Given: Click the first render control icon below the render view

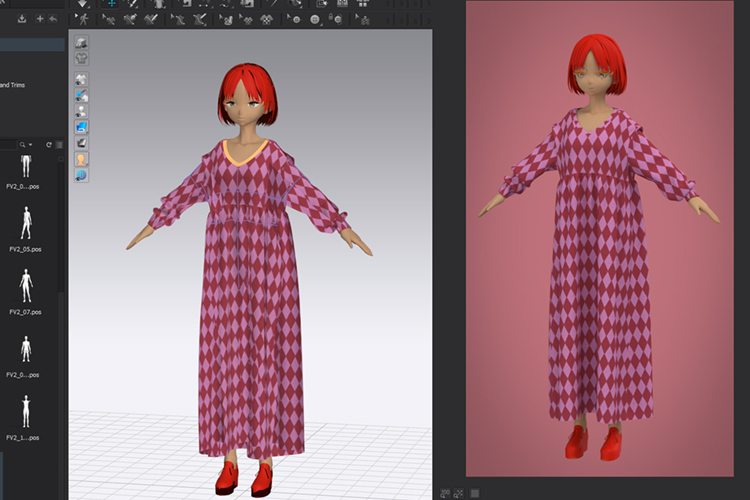Looking at the screenshot, I should point(444,492).
